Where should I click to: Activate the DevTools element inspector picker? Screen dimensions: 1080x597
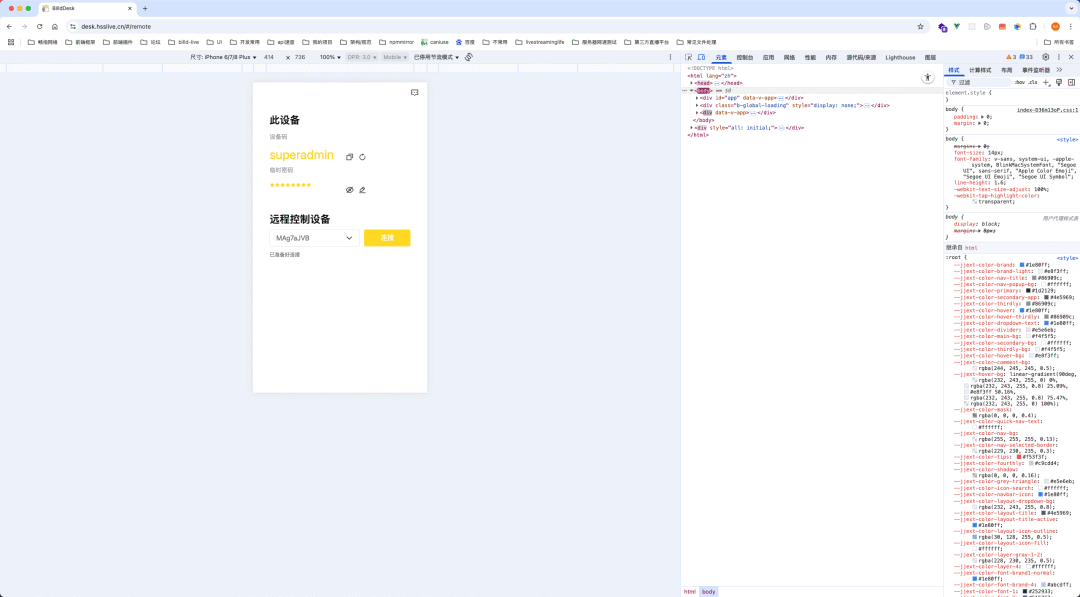coord(689,57)
